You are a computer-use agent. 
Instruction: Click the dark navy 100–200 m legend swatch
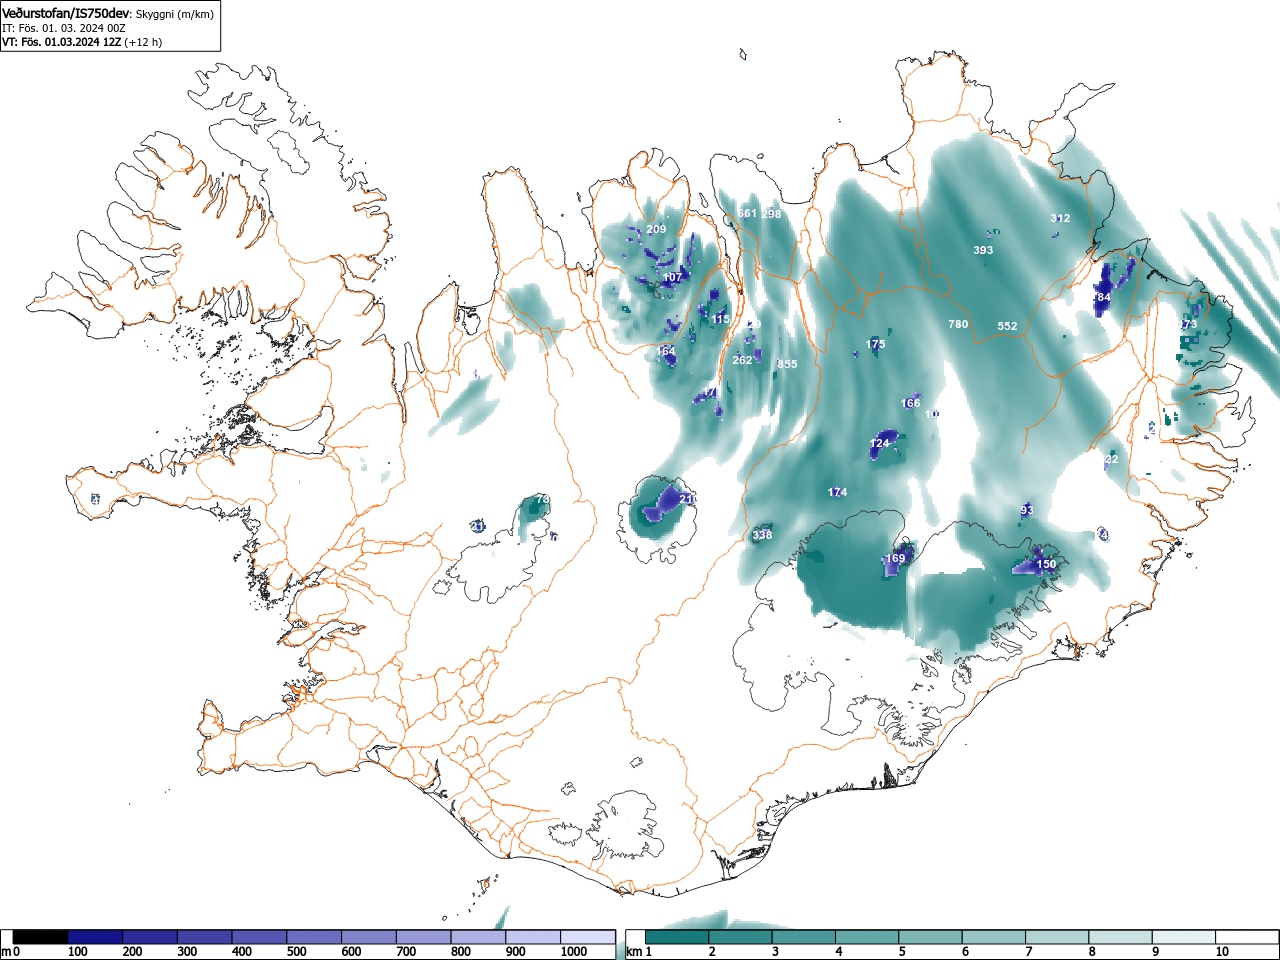coord(96,937)
